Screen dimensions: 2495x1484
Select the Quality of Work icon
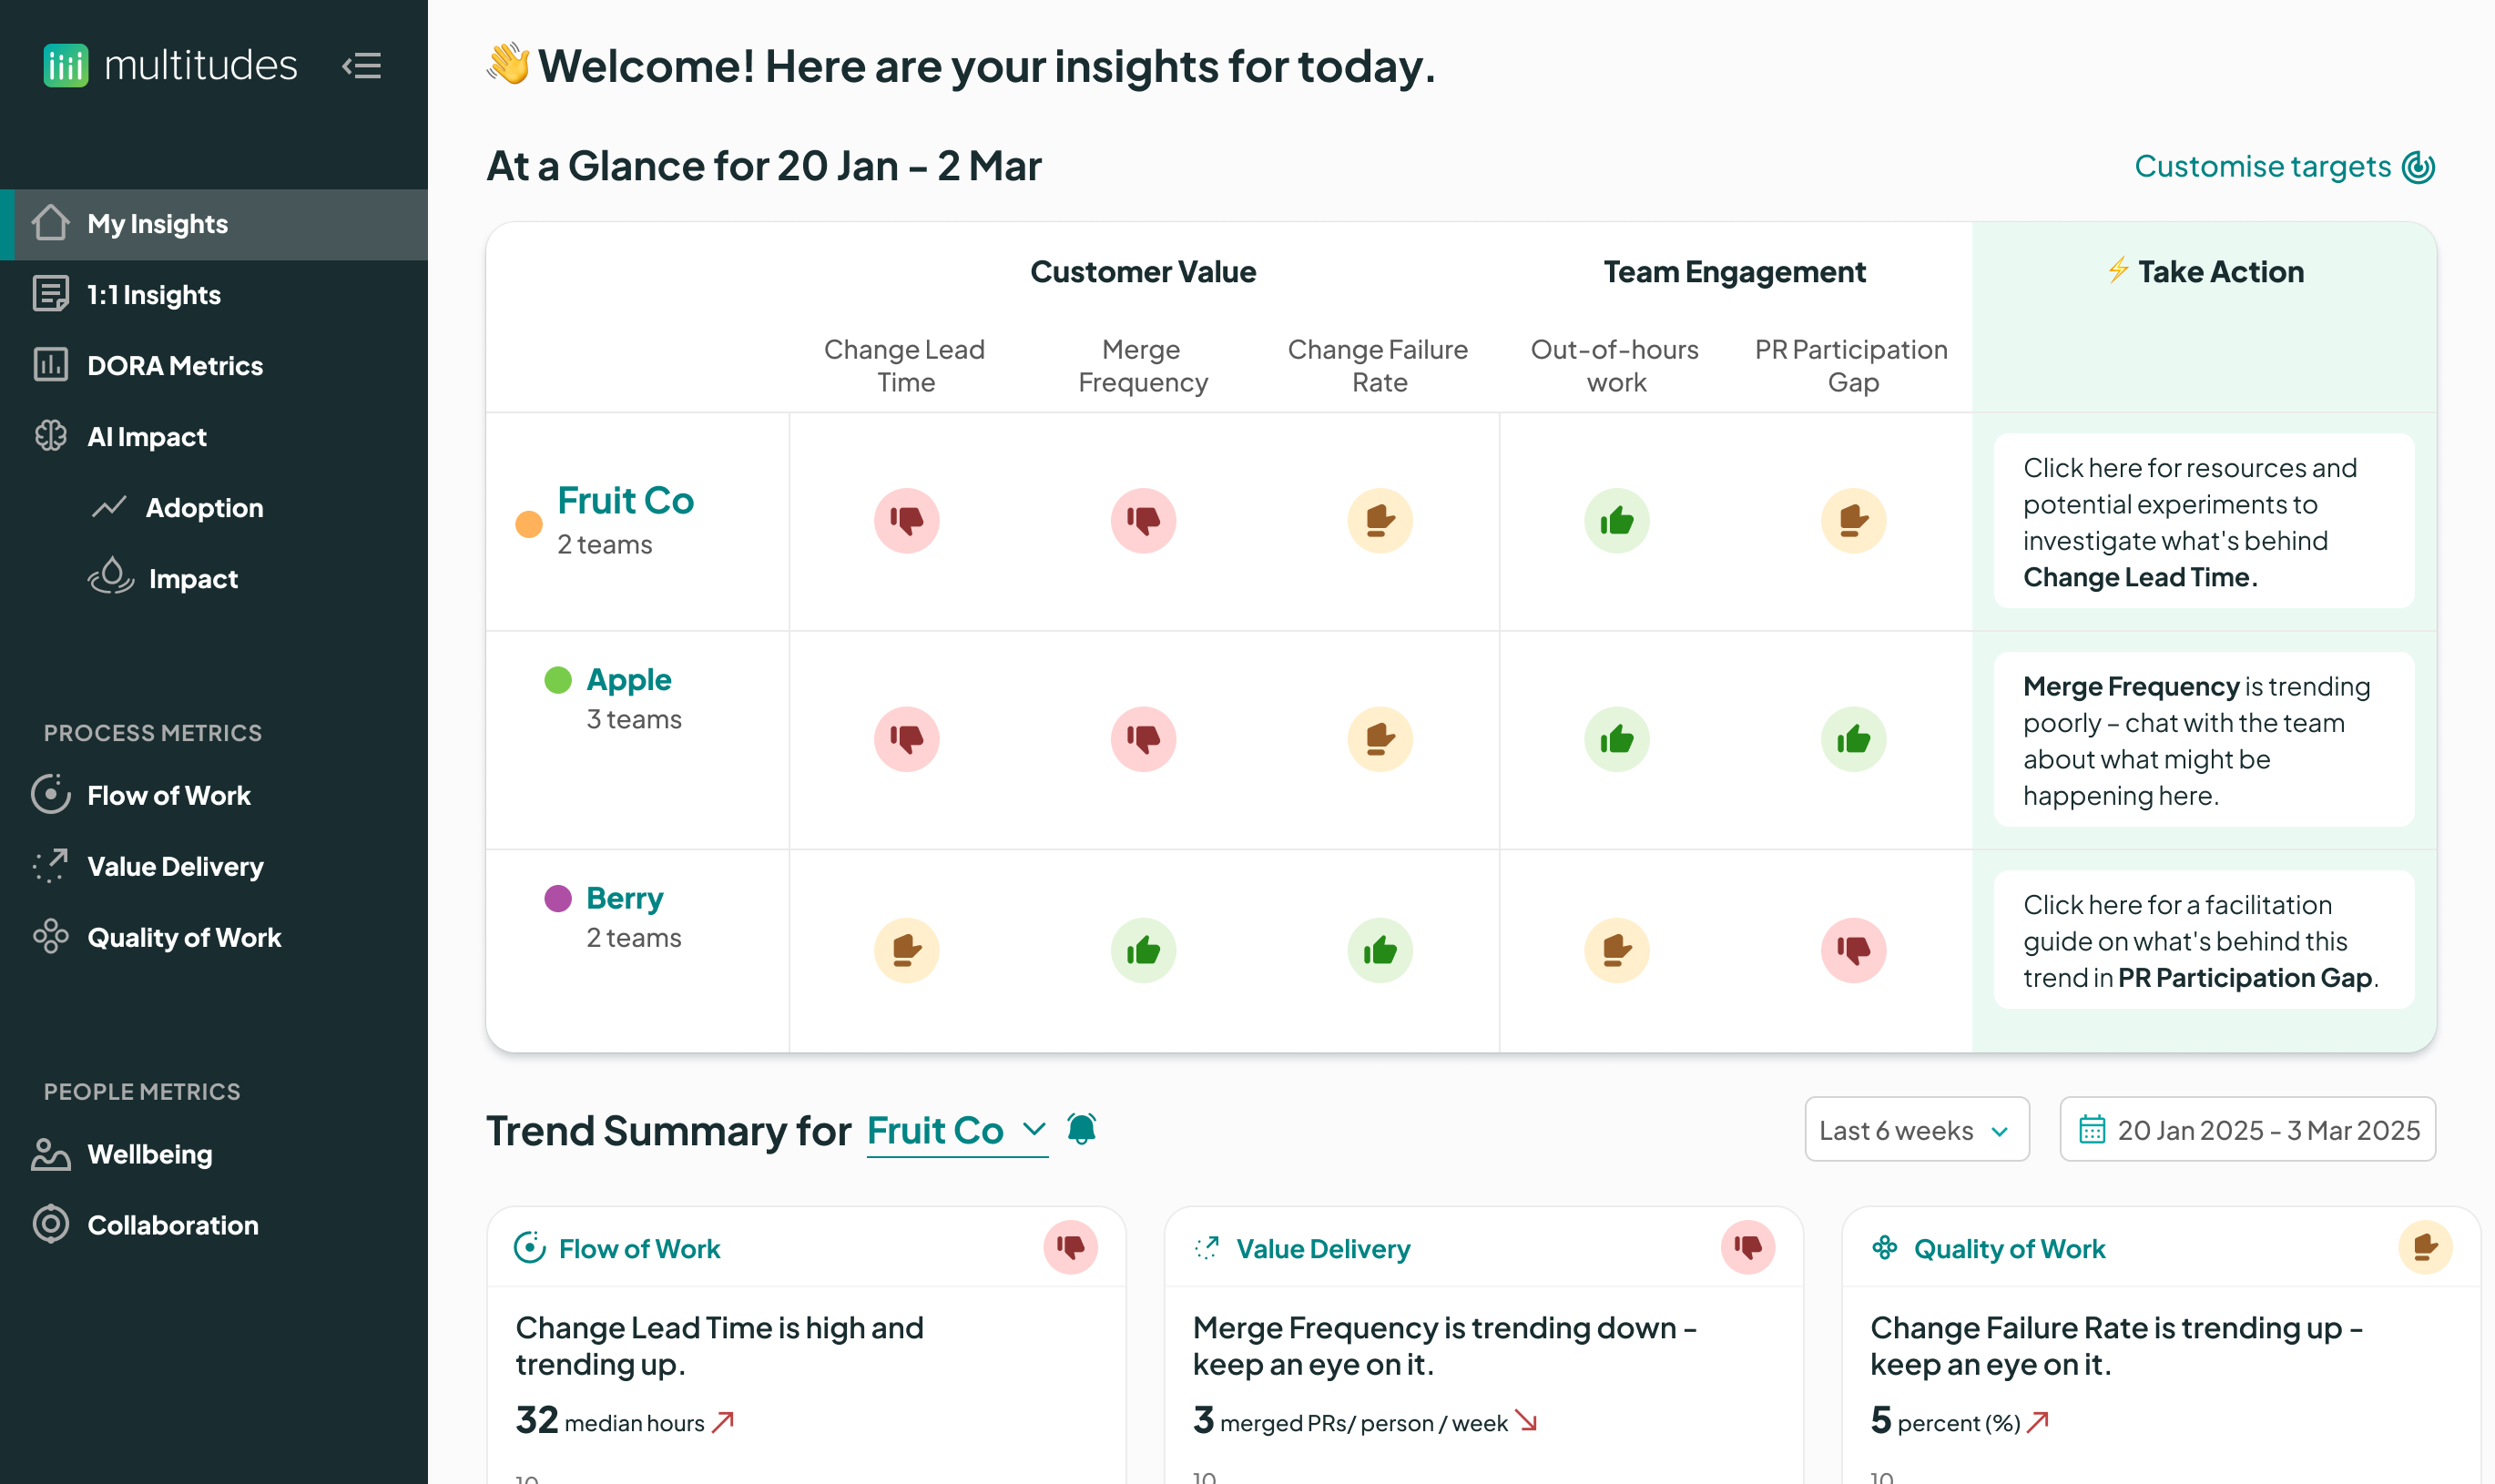tap(51, 937)
